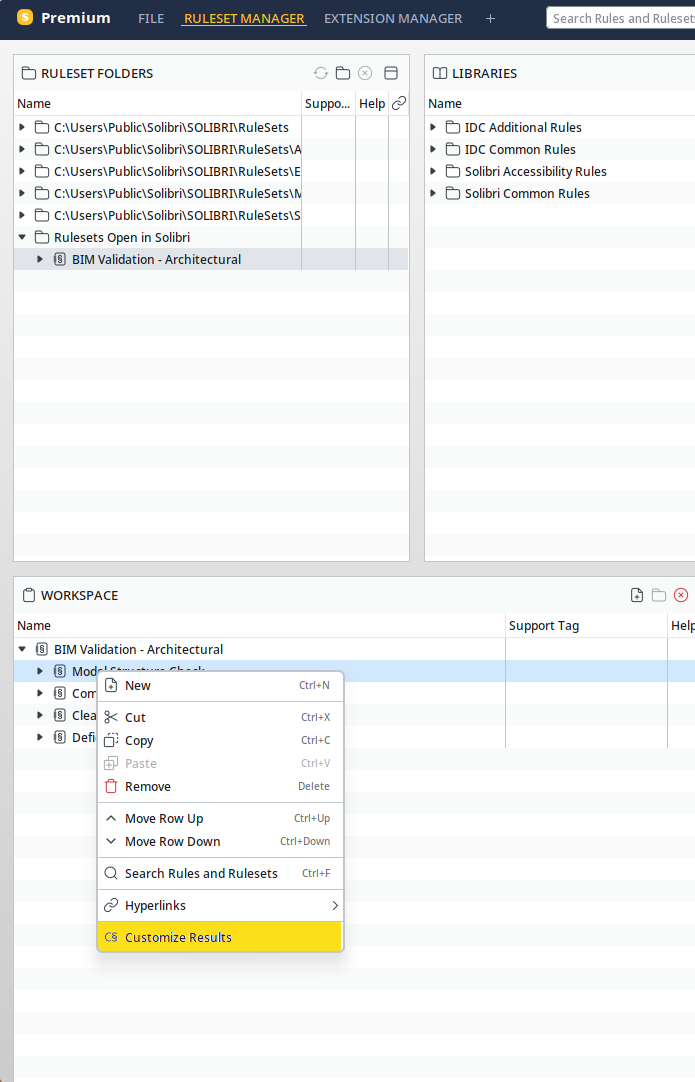Collapse the Rulesets Open in Solibri folder

22,237
